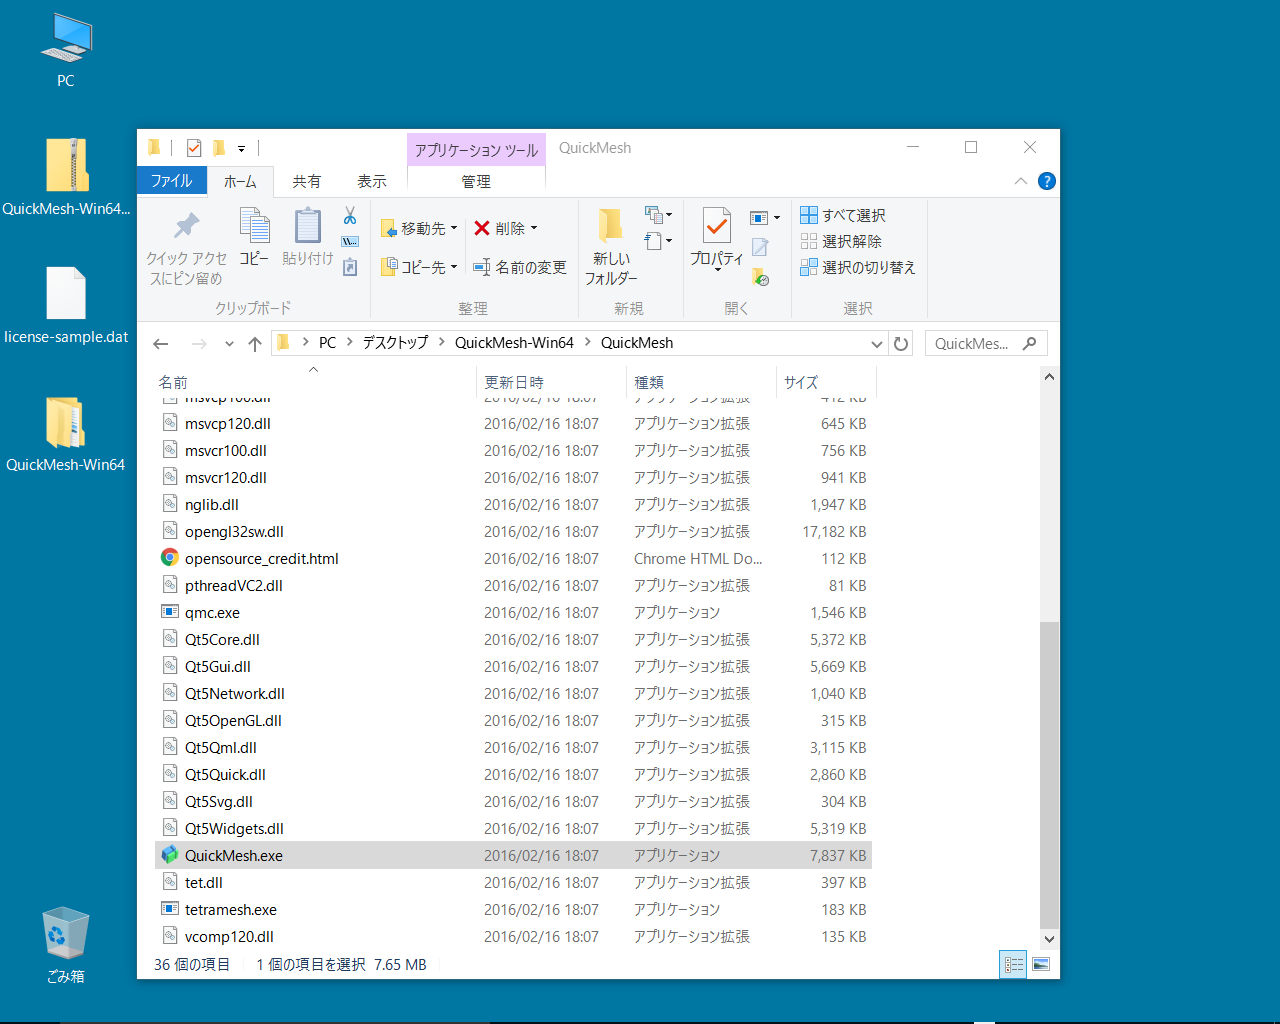Click the scroll down arrow of the list
The width and height of the screenshot is (1280, 1024).
(1049, 939)
